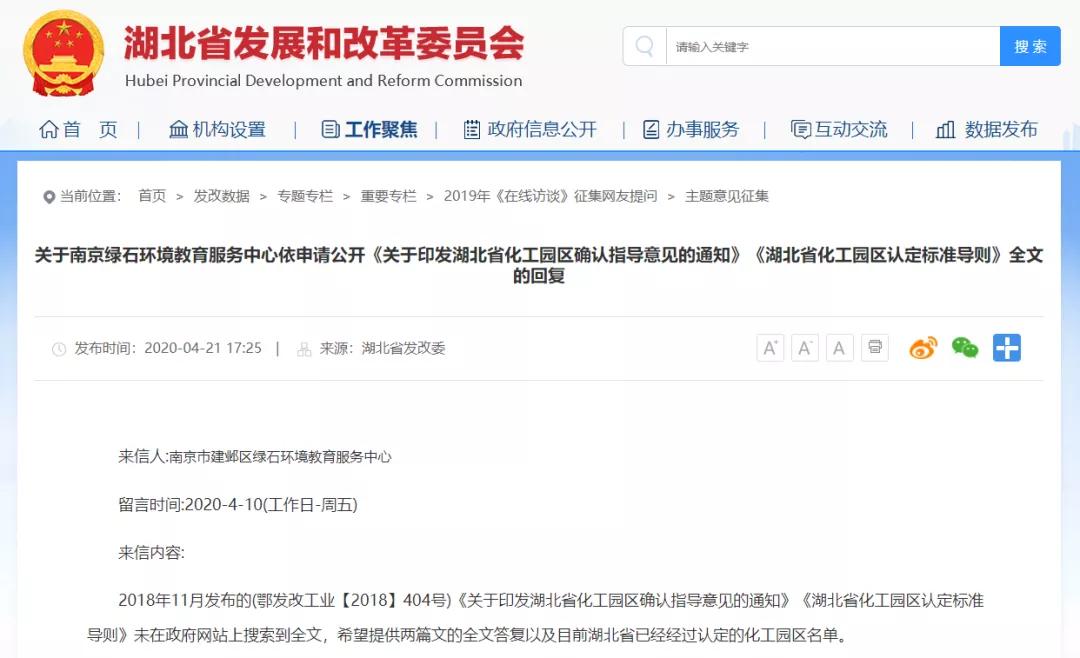Click 主题意见征集 breadcrumb link
1080x658 pixels.
point(727,196)
